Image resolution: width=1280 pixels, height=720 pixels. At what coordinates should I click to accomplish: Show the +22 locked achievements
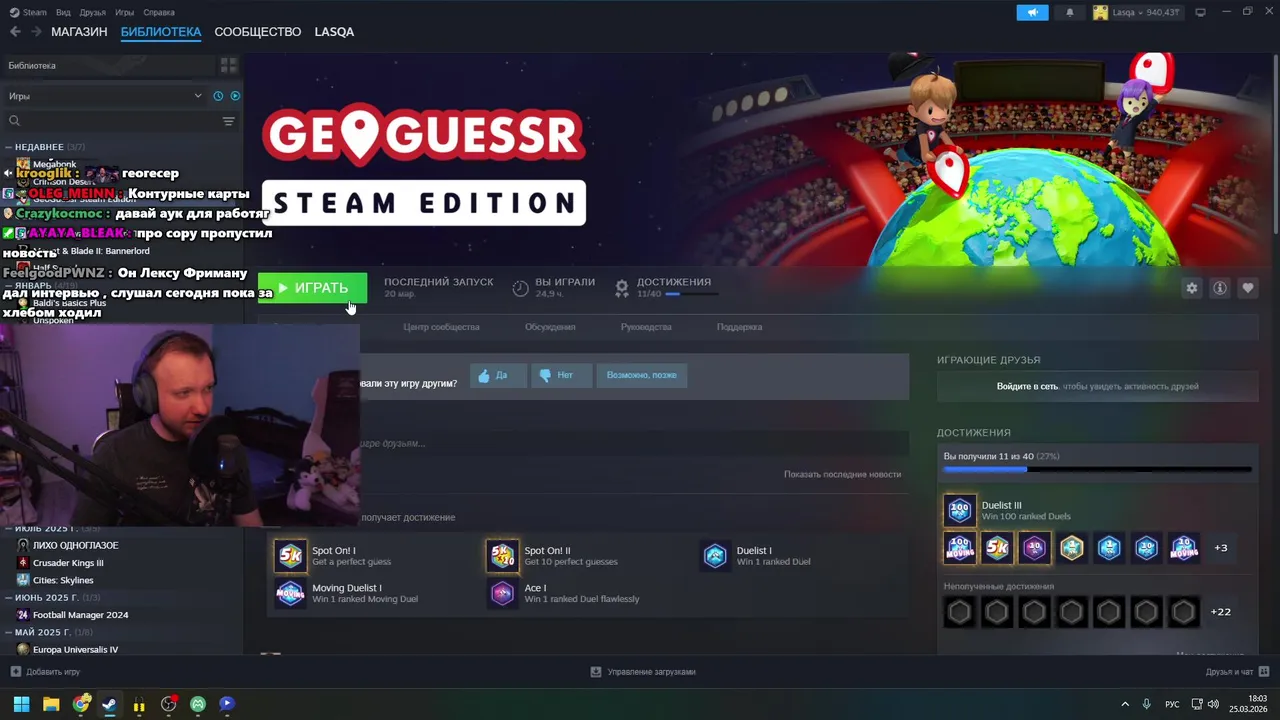[x=1220, y=612]
